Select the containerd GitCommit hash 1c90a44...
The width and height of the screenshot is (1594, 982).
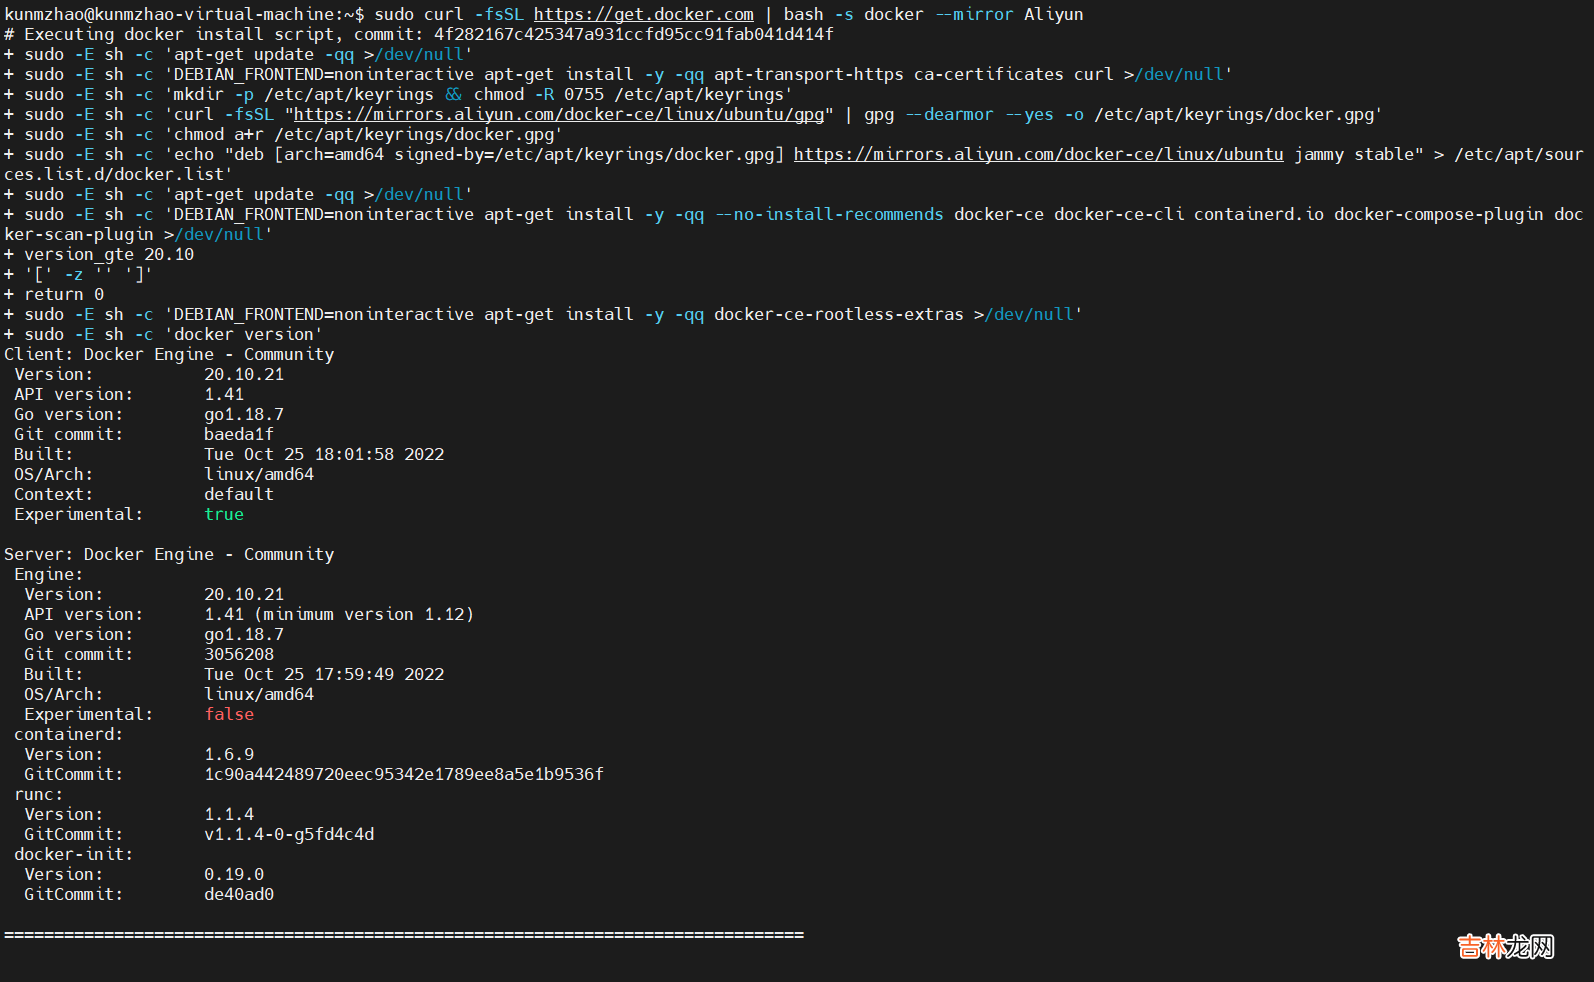point(404,774)
